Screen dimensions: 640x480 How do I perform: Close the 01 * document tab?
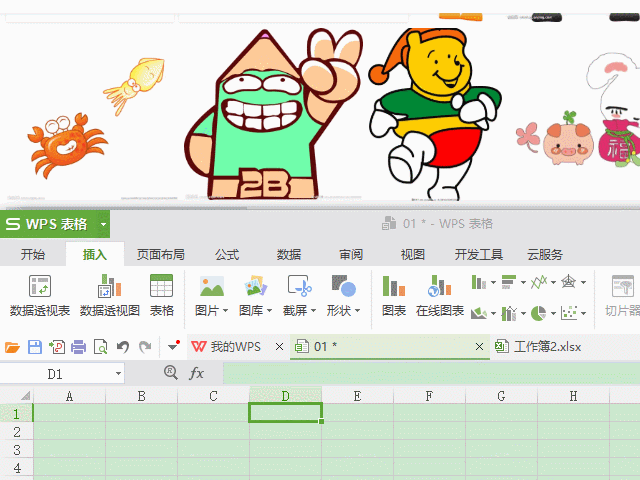tap(479, 347)
